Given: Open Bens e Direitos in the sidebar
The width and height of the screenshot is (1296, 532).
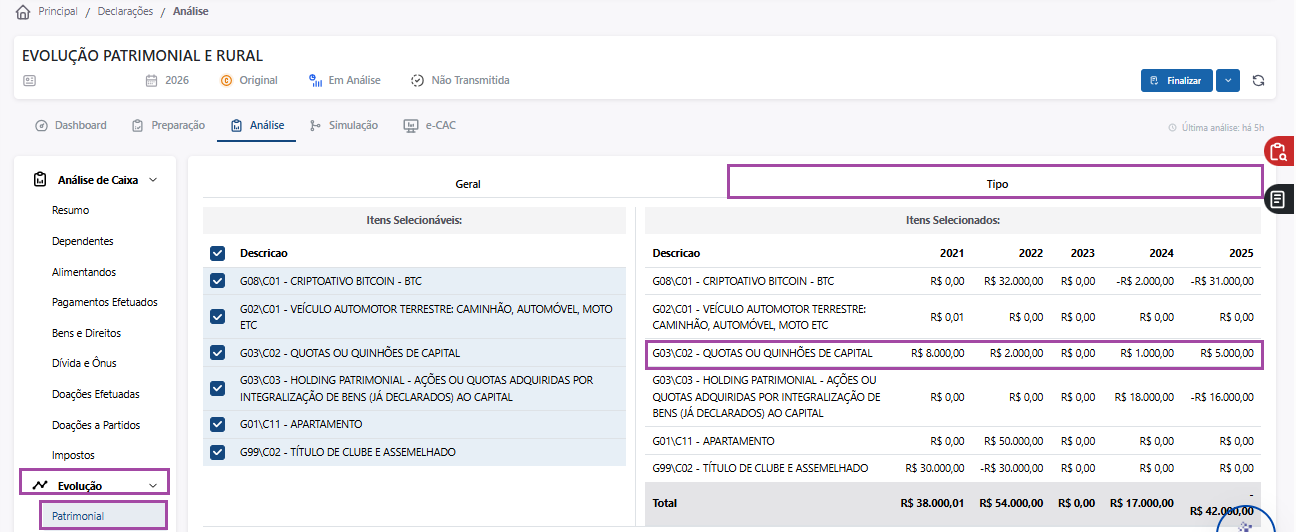Looking at the screenshot, I should (x=86, y=333).
